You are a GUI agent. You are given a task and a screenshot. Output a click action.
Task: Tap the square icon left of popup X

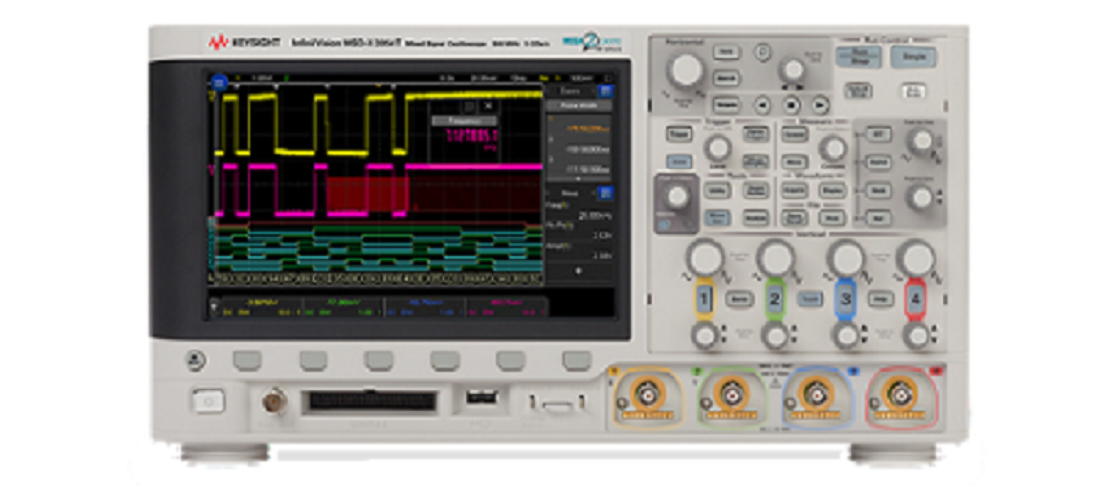click(x=469, y=106)
